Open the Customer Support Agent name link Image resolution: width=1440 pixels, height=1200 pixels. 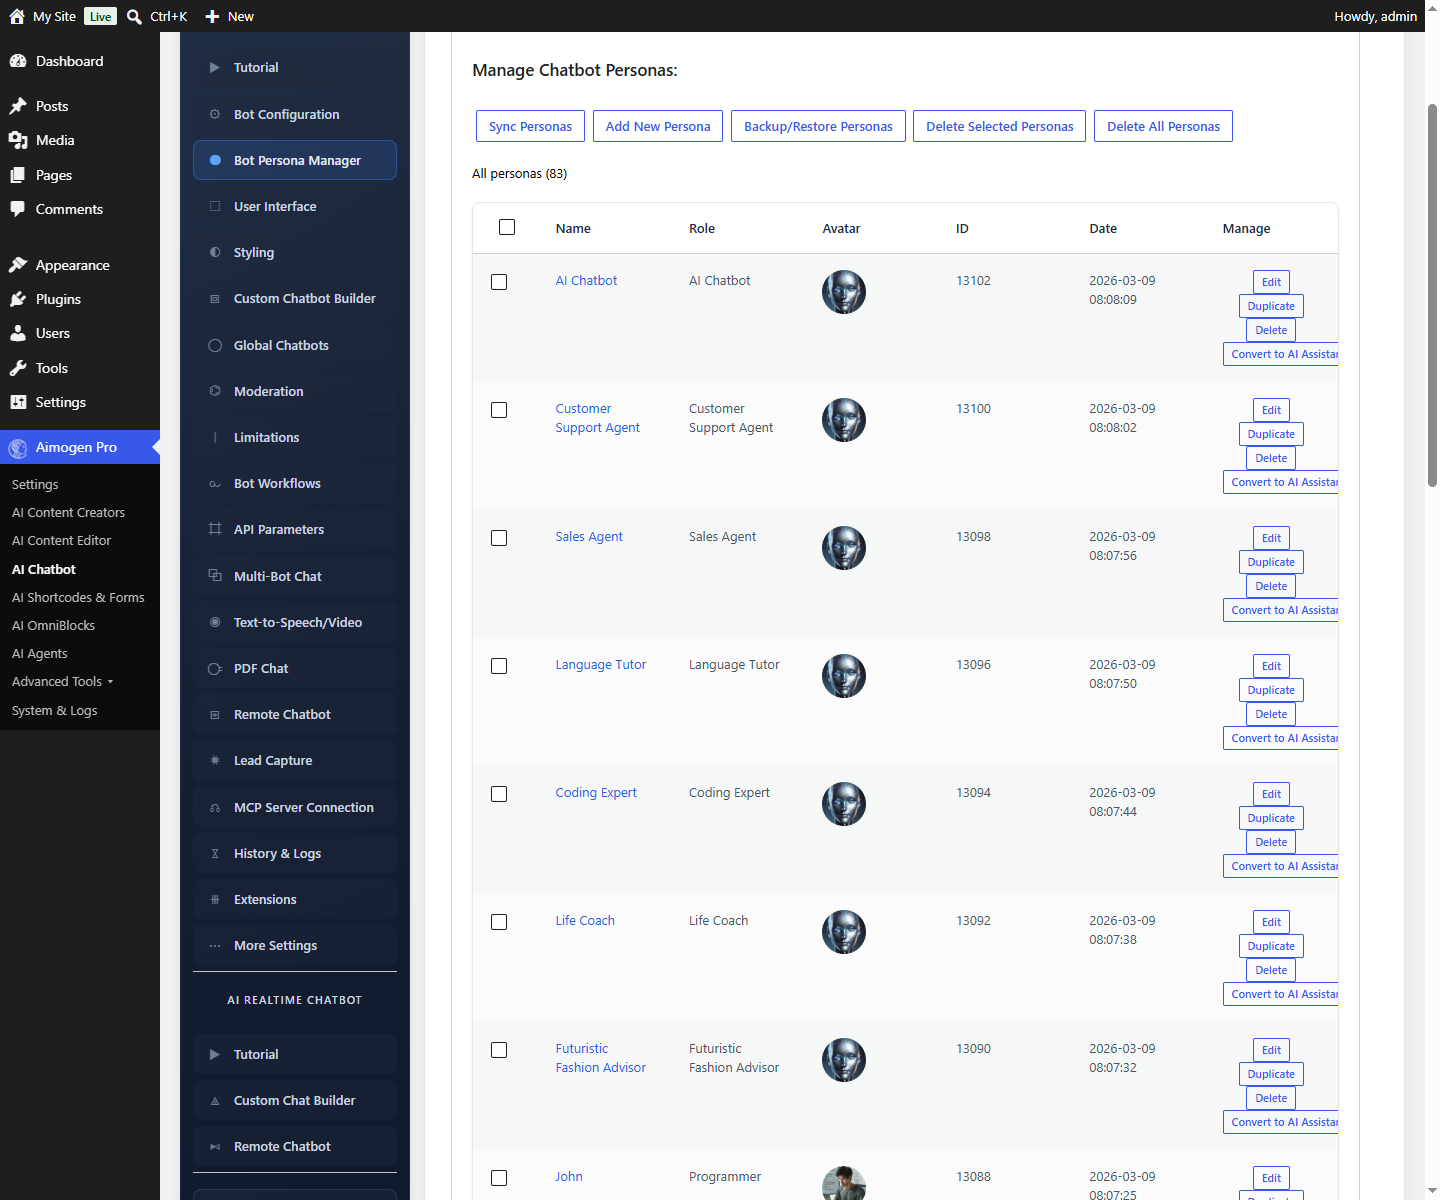click(597, 418)
